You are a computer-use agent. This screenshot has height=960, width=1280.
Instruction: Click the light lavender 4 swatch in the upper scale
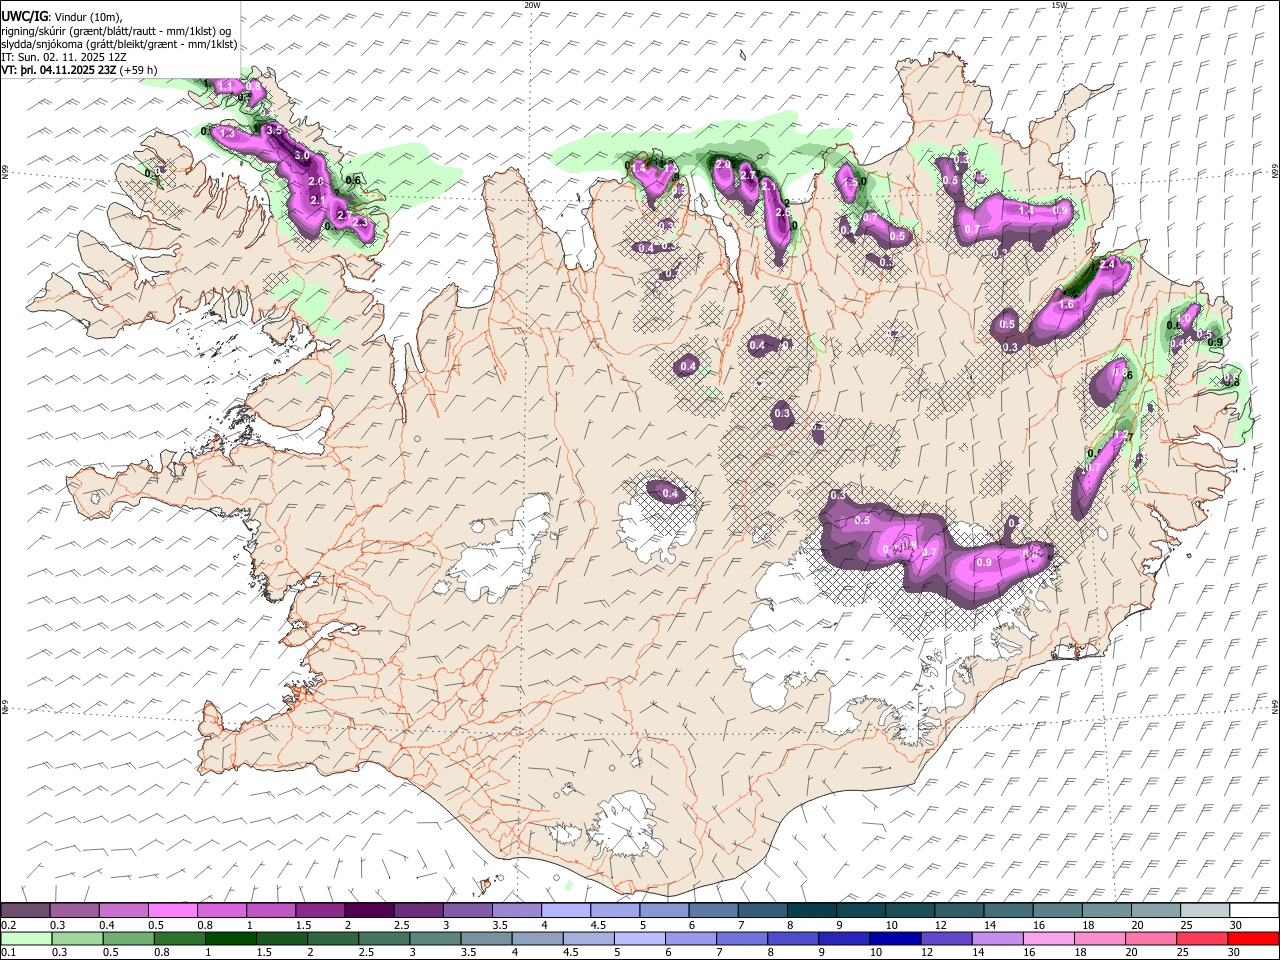[x=564, y=910]
